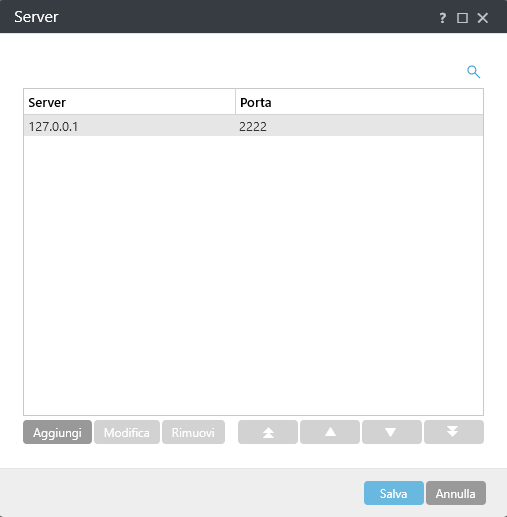Click the Aggiungi button
The width and height of the screenshot is (507, 517).
point(57,432)
